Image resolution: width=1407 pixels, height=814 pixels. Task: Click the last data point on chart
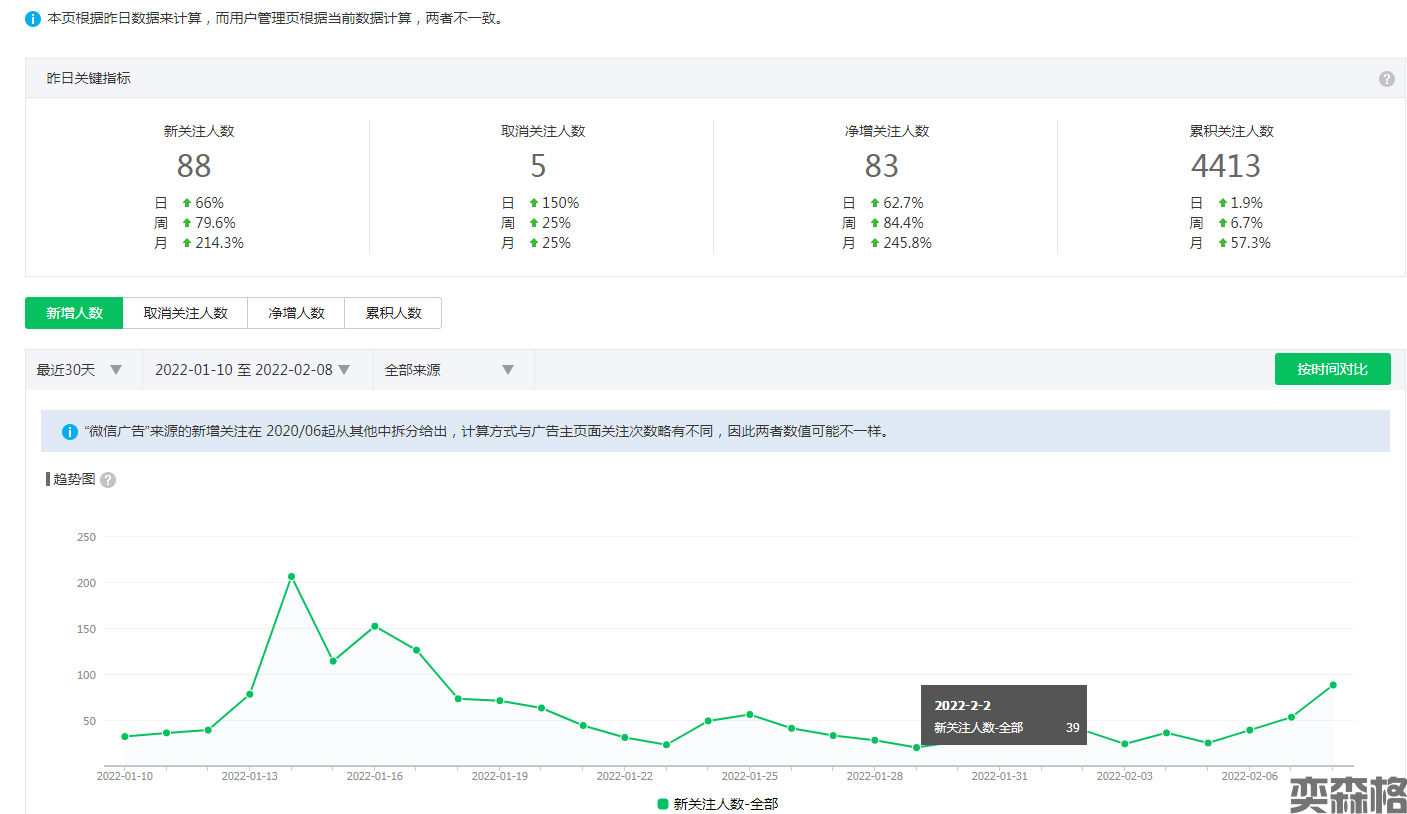(1333, 685)
